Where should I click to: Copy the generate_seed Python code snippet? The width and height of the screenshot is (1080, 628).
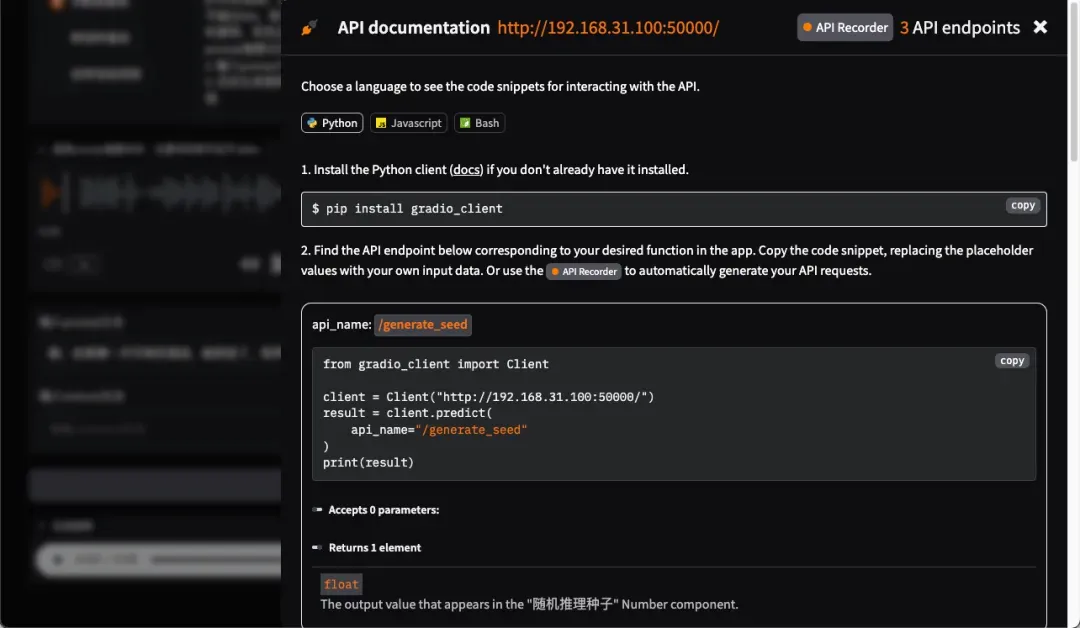coord(1012,361)
